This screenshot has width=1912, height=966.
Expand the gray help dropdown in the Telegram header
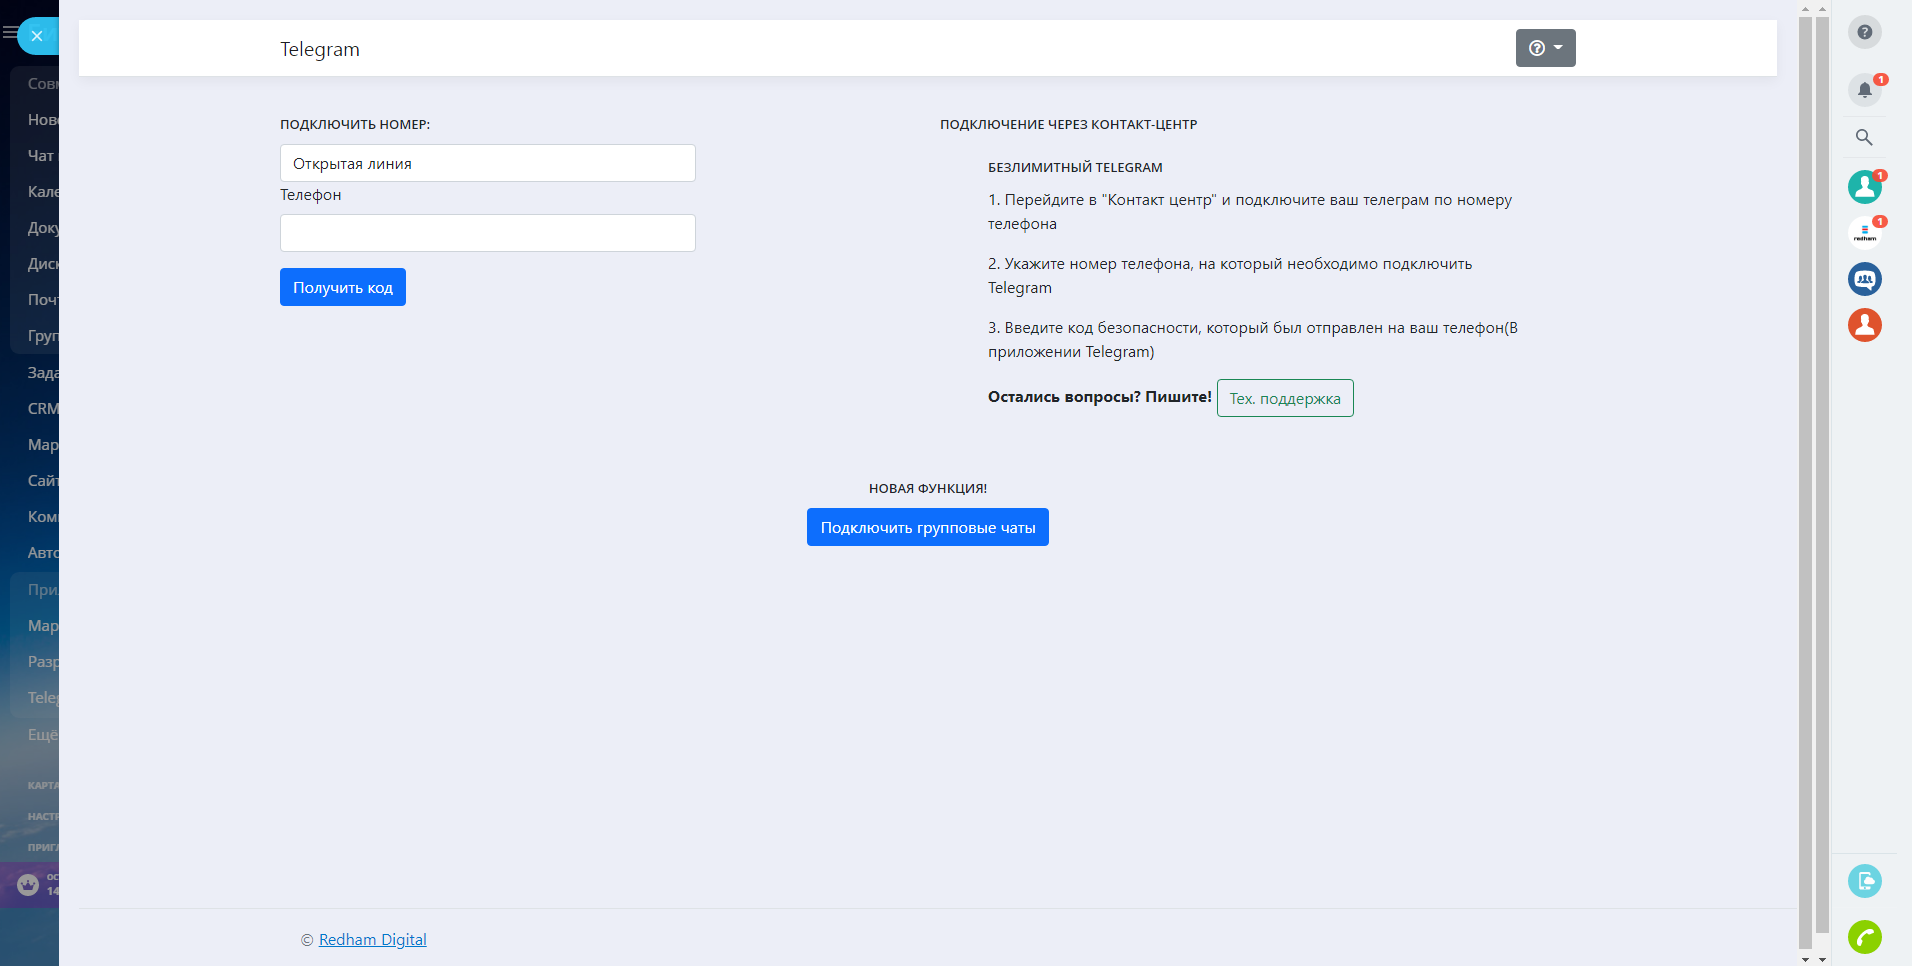point(1545,48)
